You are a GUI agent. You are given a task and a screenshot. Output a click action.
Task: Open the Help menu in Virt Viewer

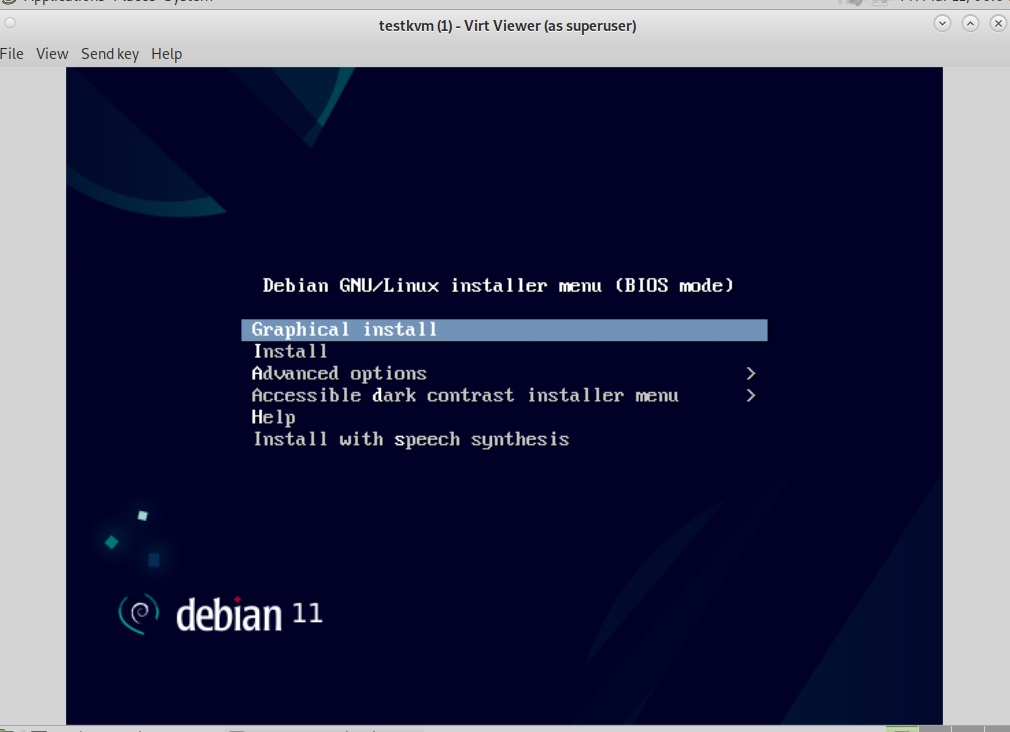point(167,53)
